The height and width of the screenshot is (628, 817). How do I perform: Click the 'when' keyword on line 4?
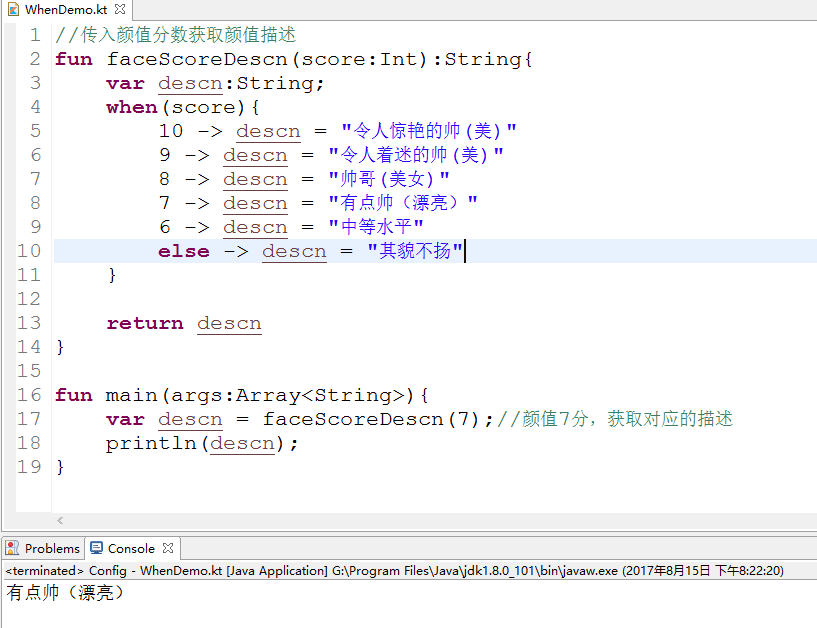click(132, 107)
